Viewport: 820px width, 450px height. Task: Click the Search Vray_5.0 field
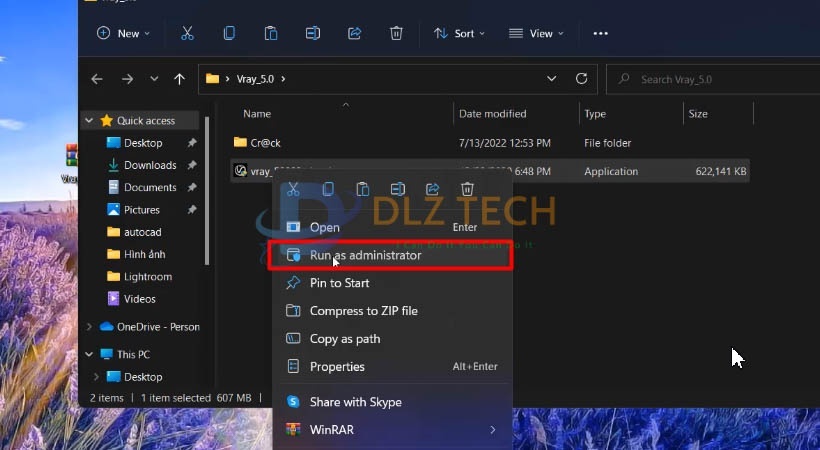[713, 80]
